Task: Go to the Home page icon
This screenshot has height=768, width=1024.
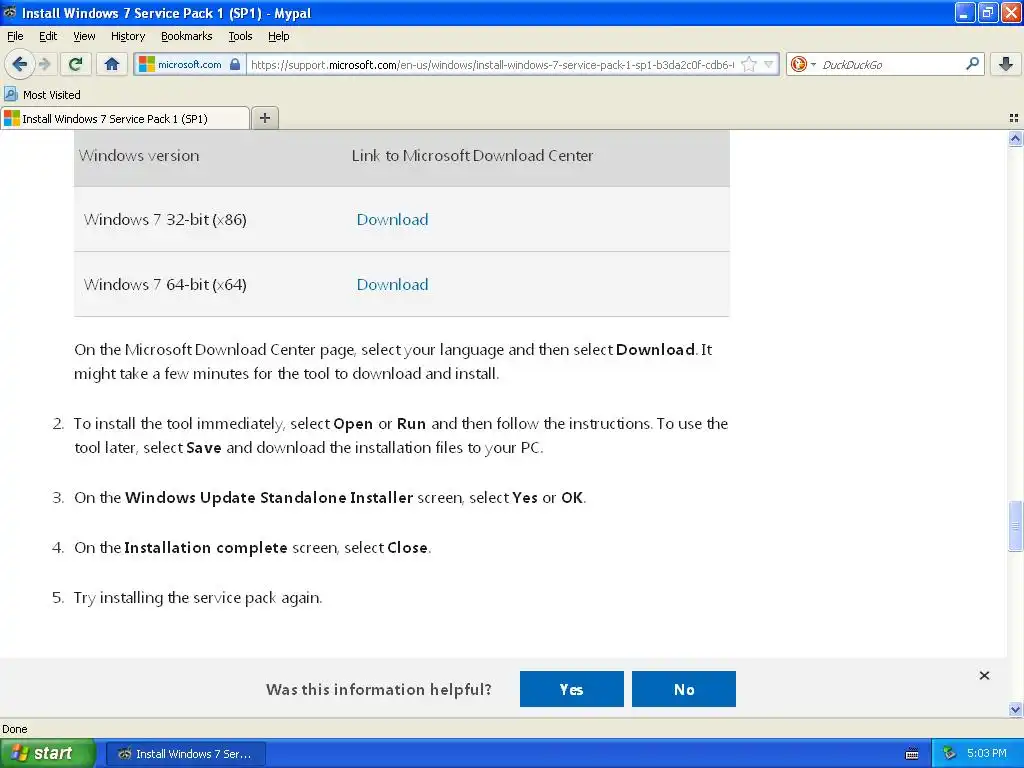Action: pos(112,64)
